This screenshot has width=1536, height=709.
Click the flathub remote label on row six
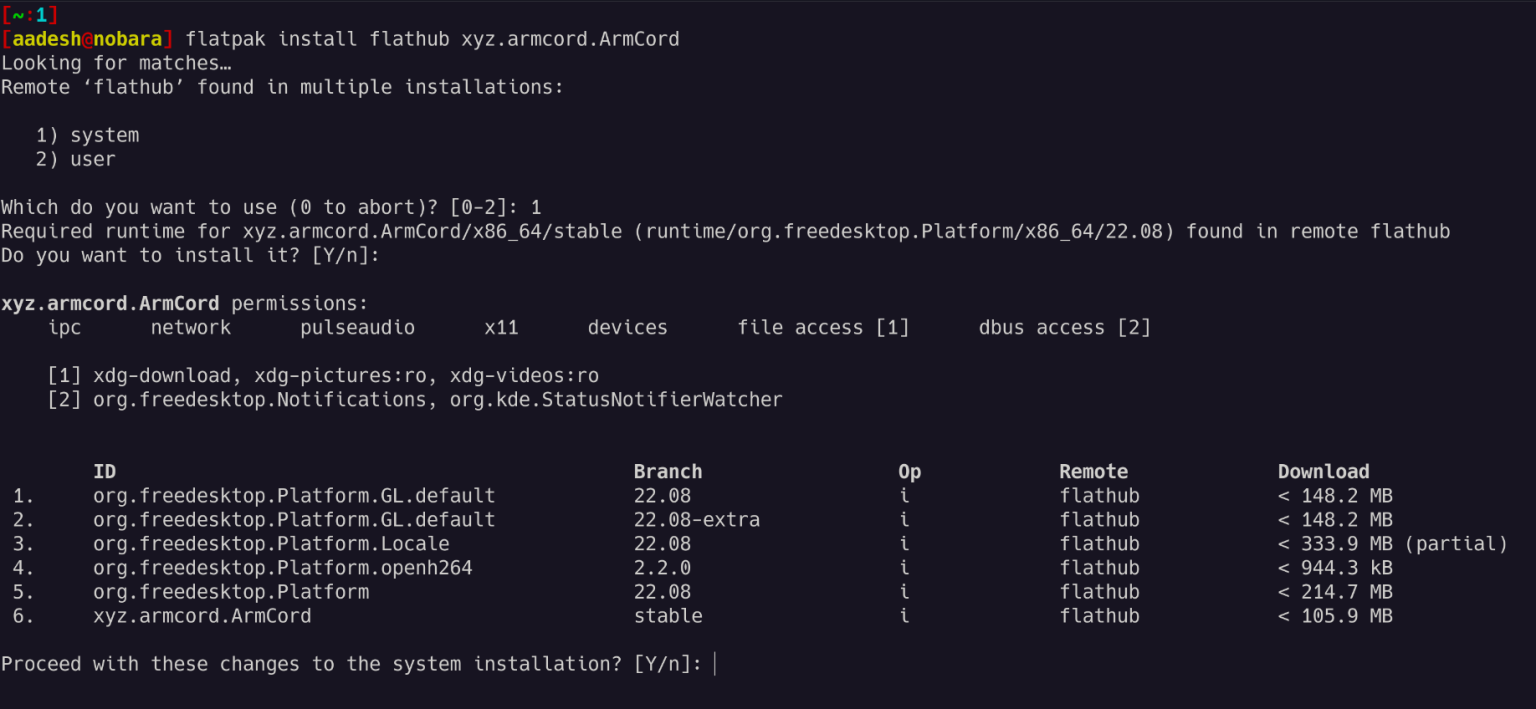pos(1099,615)
